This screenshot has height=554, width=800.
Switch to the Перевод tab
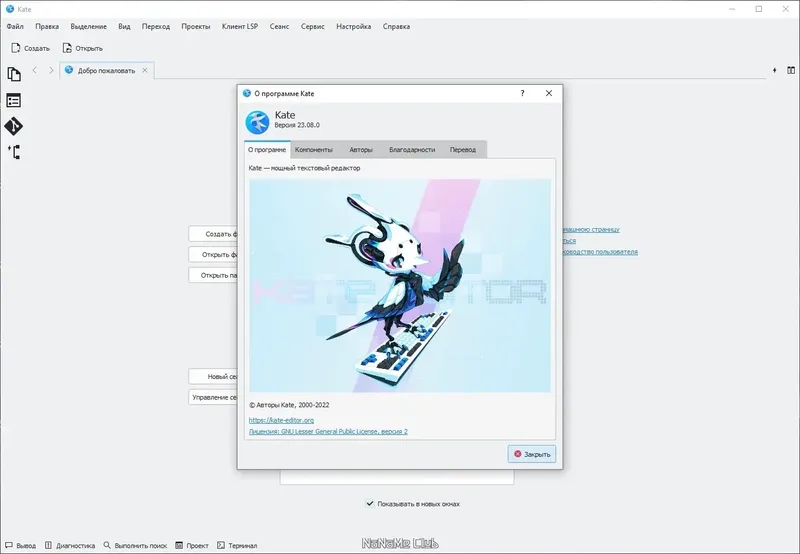[463, 149]
